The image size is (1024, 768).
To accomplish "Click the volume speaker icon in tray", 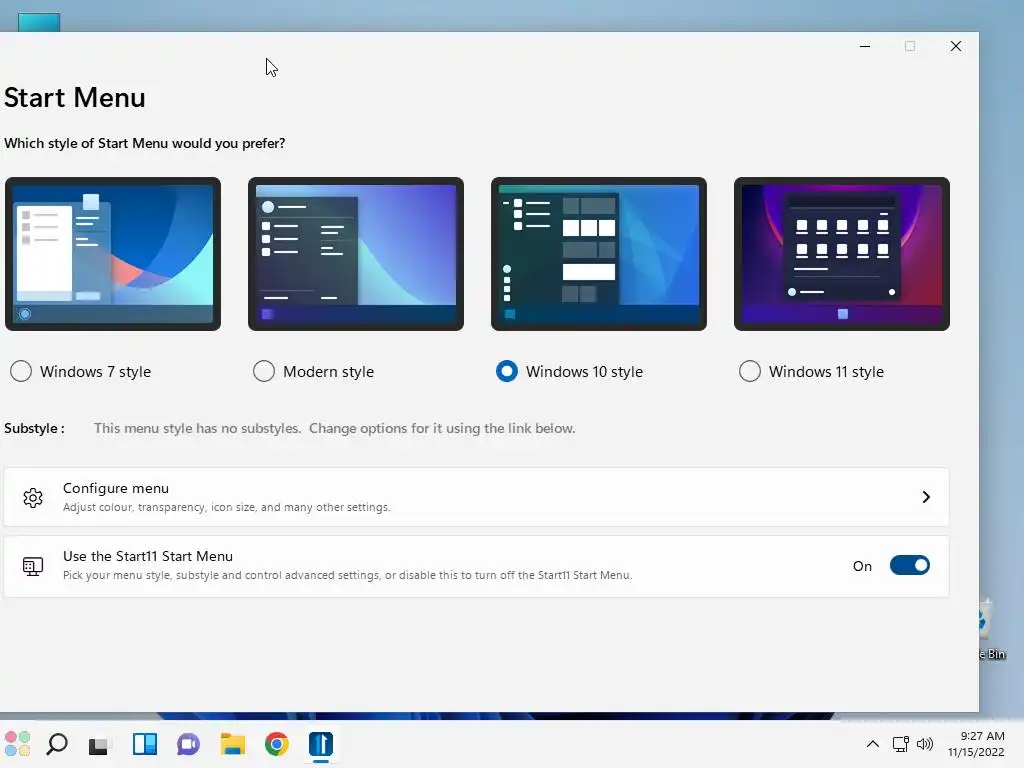I will pos(925,744).
